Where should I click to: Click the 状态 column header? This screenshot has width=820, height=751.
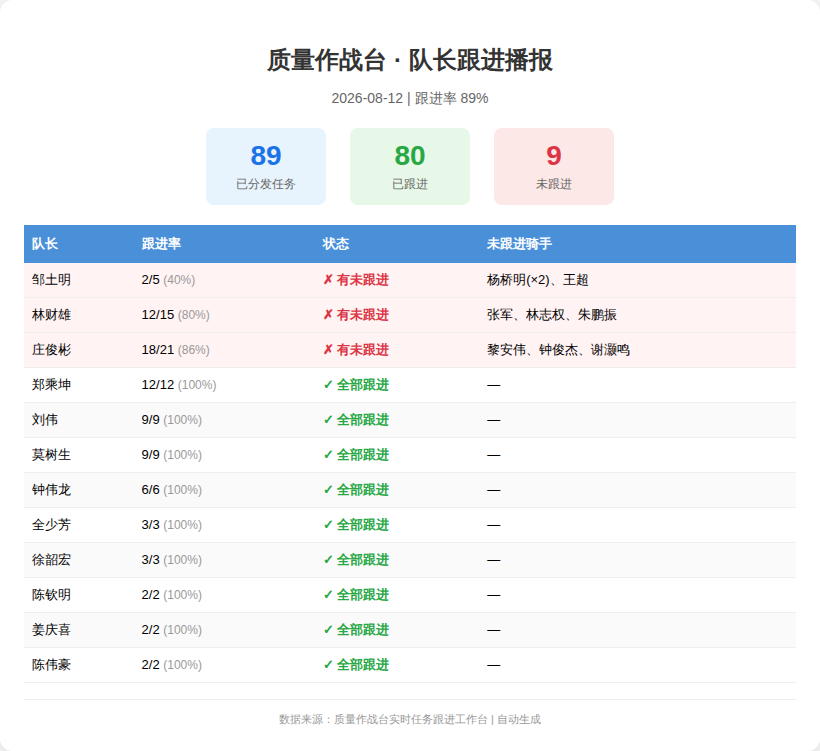click(336, 244)
